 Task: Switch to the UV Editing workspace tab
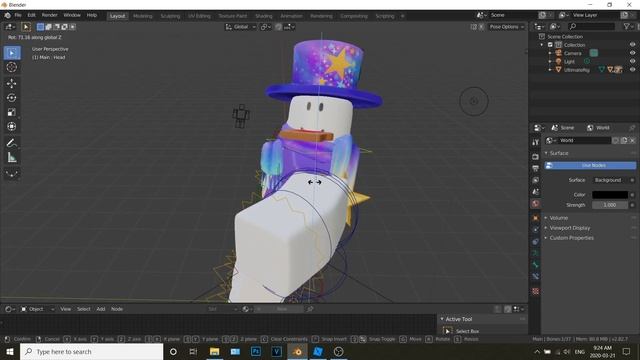[x=199, y=16]
